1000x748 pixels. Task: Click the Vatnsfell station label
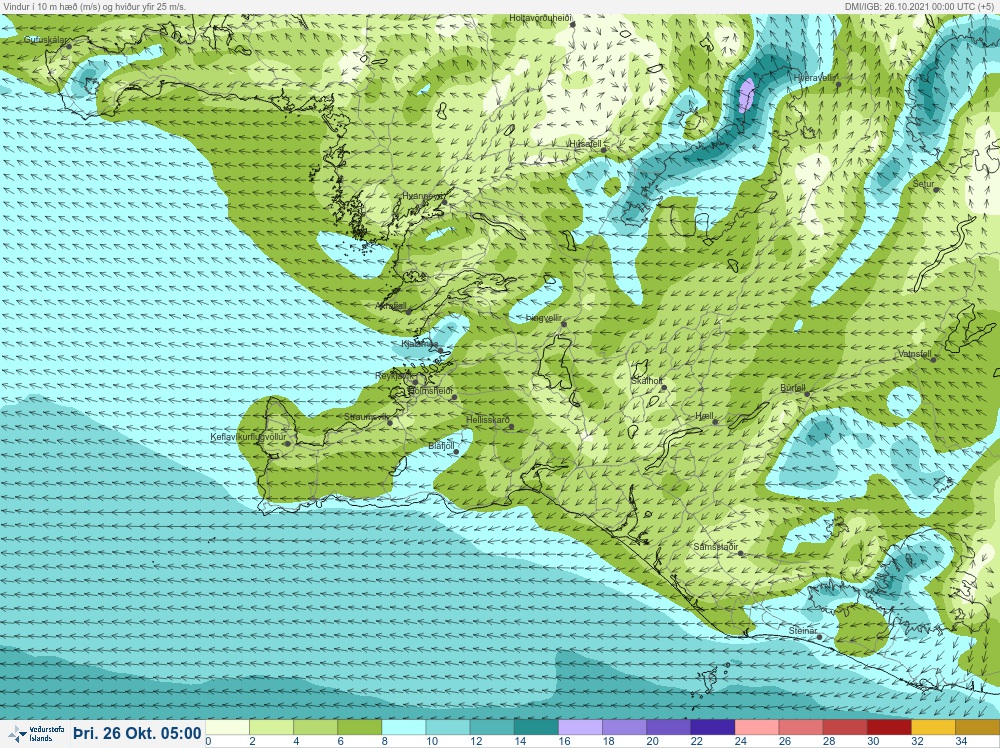pos(915,353)
